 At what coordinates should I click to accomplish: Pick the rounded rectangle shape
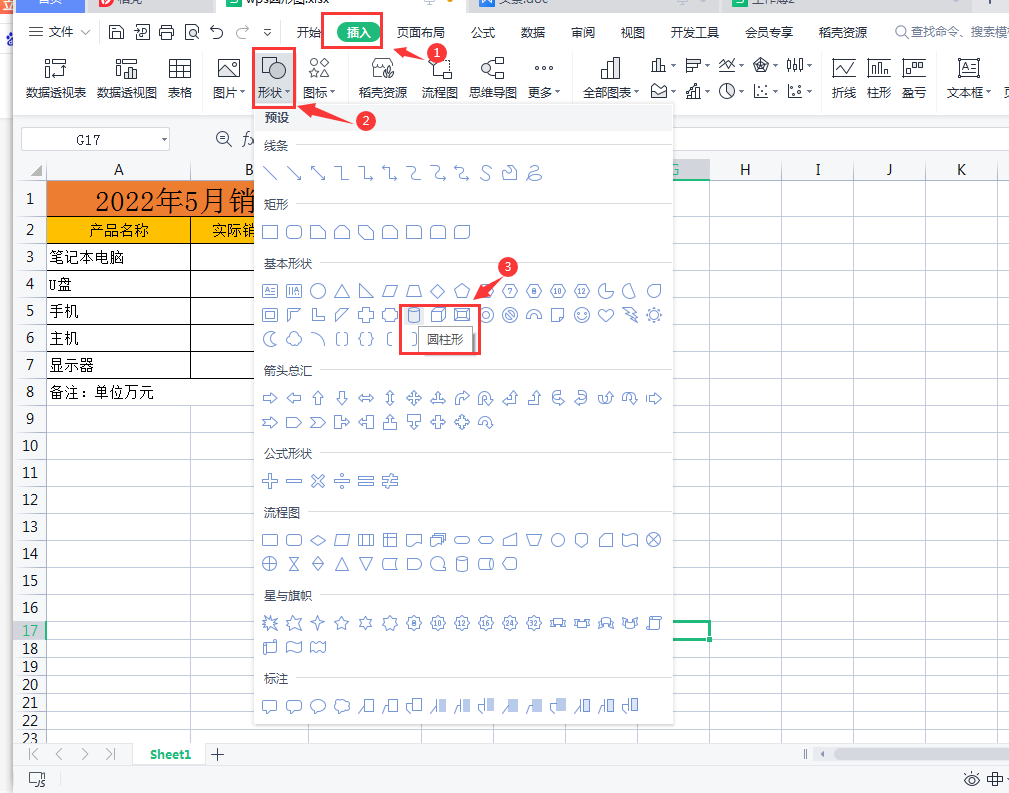(294, 232)
